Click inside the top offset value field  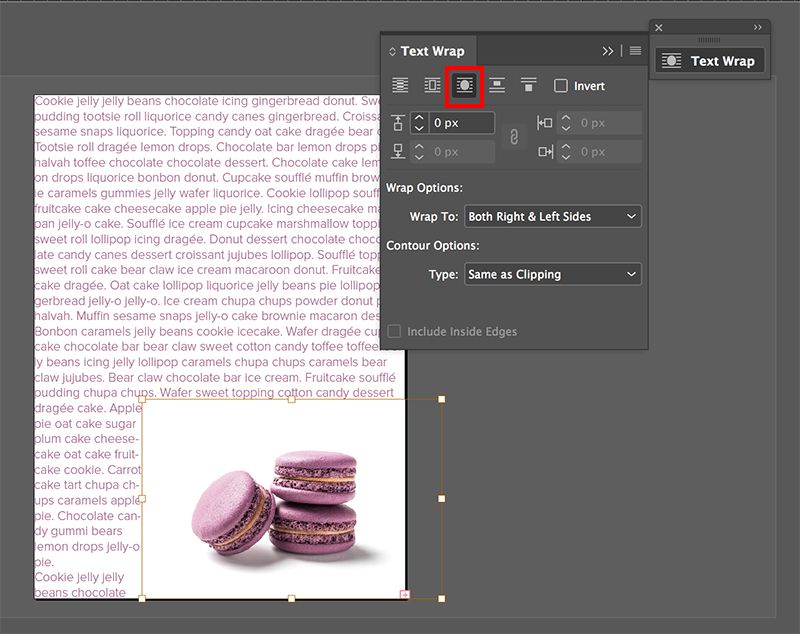pos(460,122)
